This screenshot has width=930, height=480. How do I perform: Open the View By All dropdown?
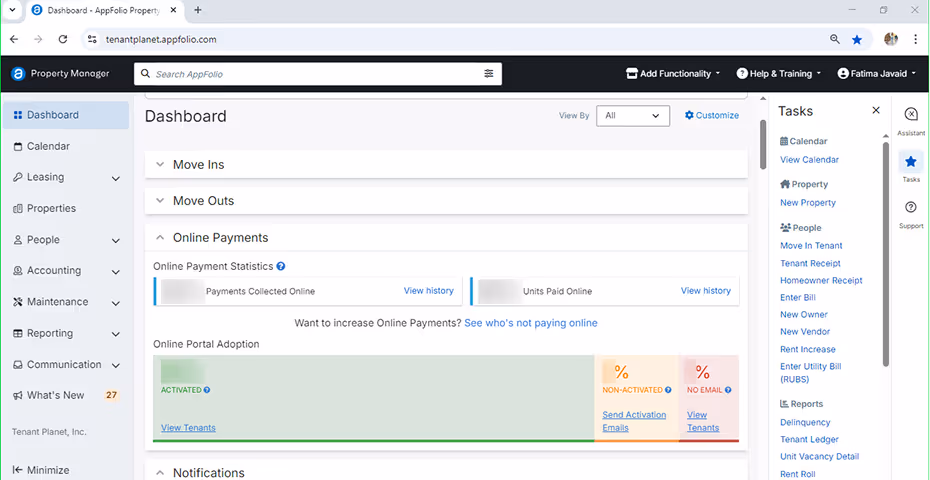point(633,116)
